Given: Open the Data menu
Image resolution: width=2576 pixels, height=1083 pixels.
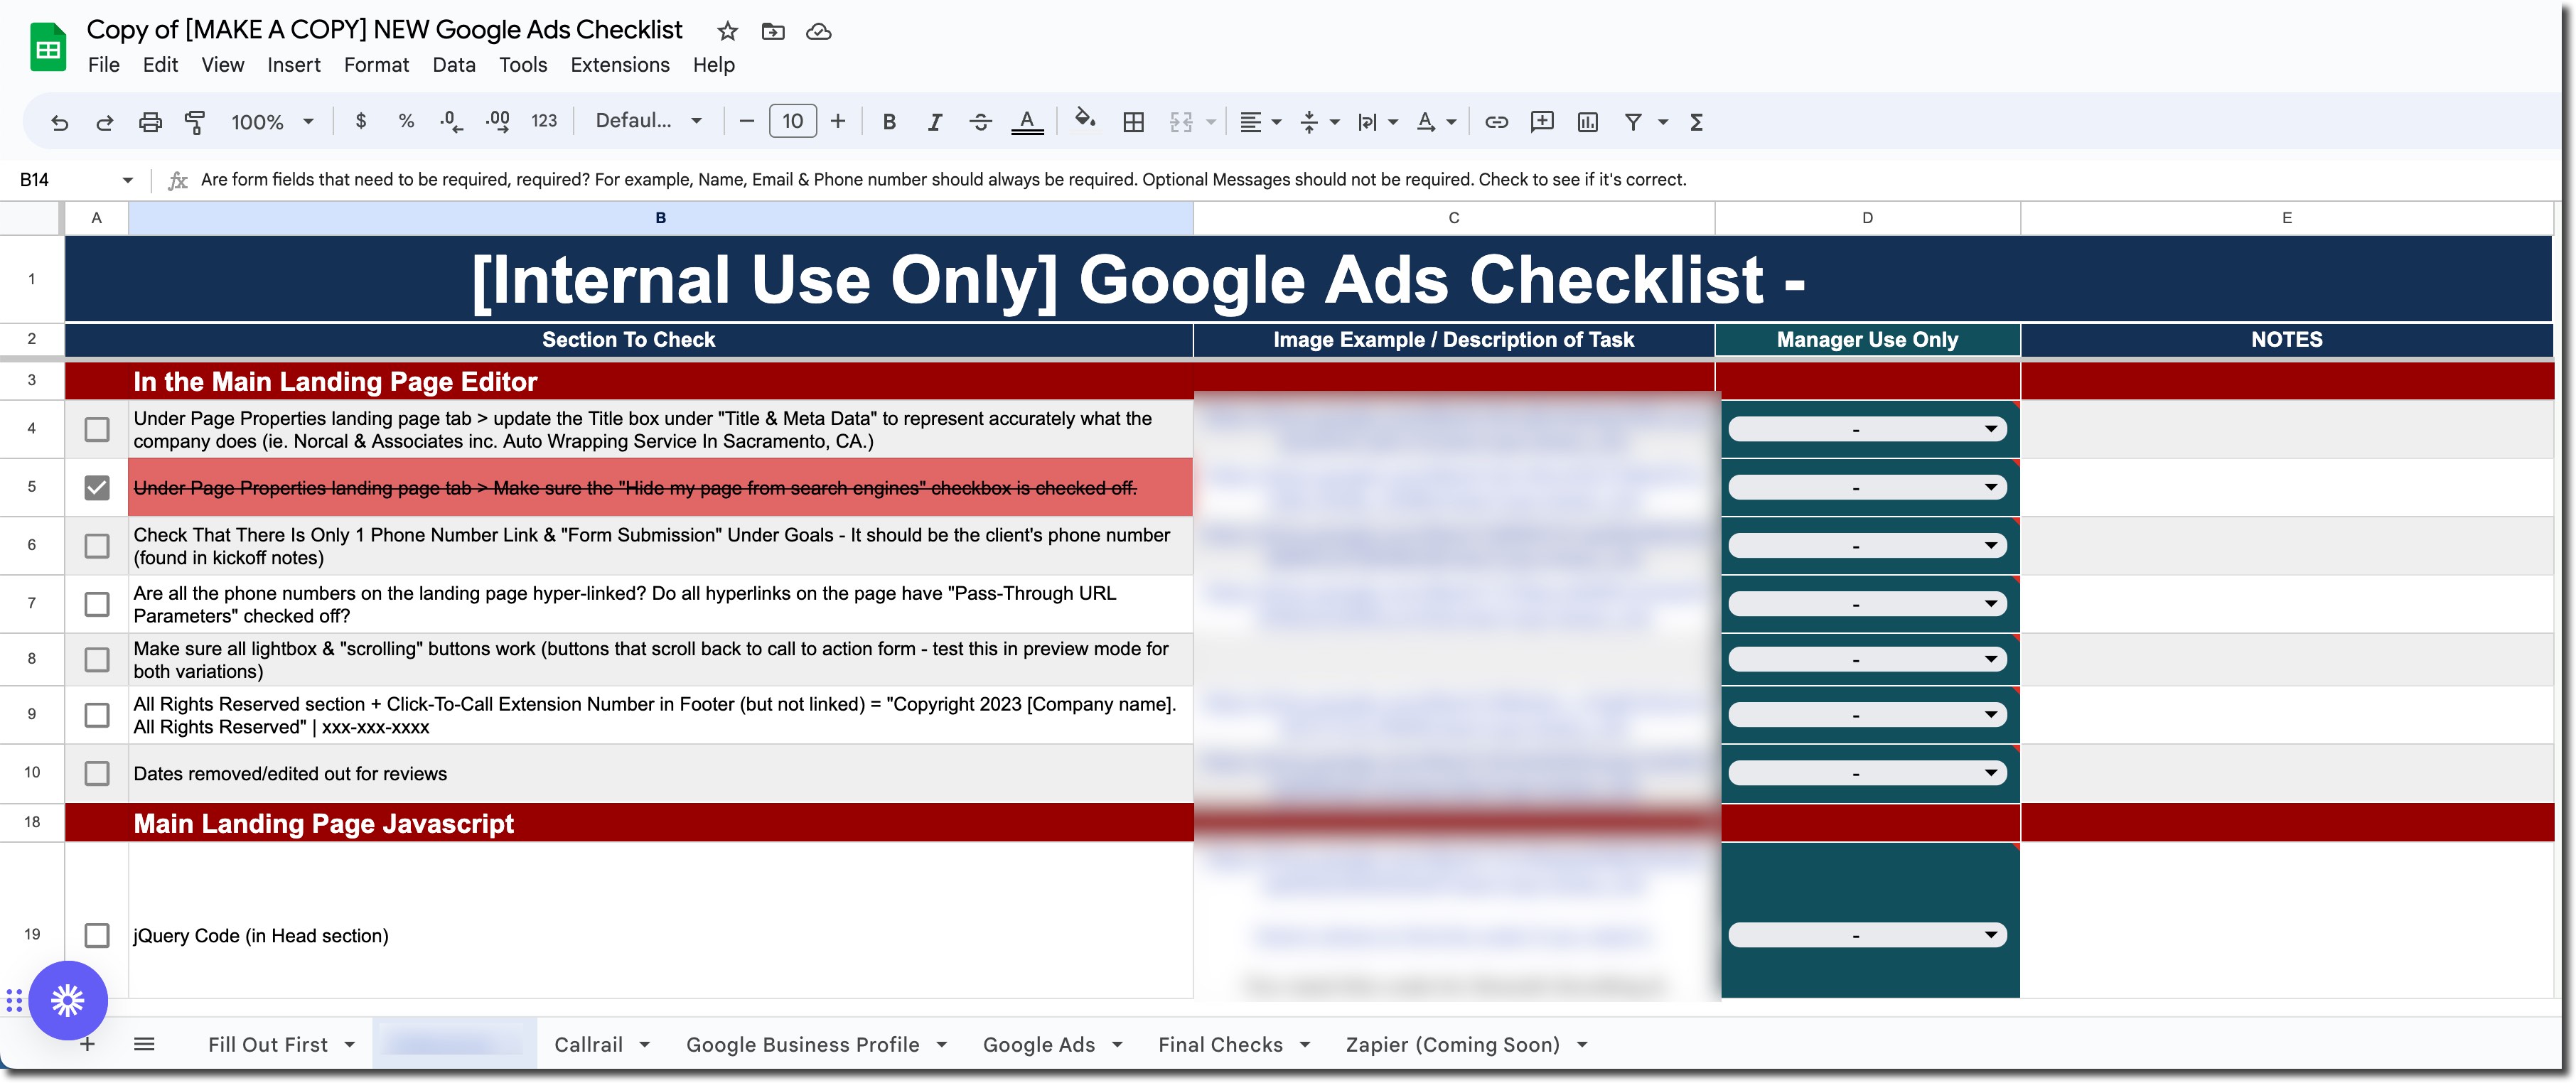Looking at the screenshot, I should [454, 65].
